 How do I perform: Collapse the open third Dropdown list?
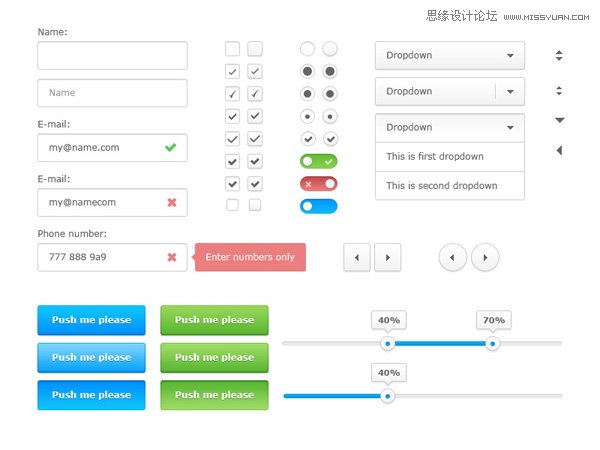[450, 127]
